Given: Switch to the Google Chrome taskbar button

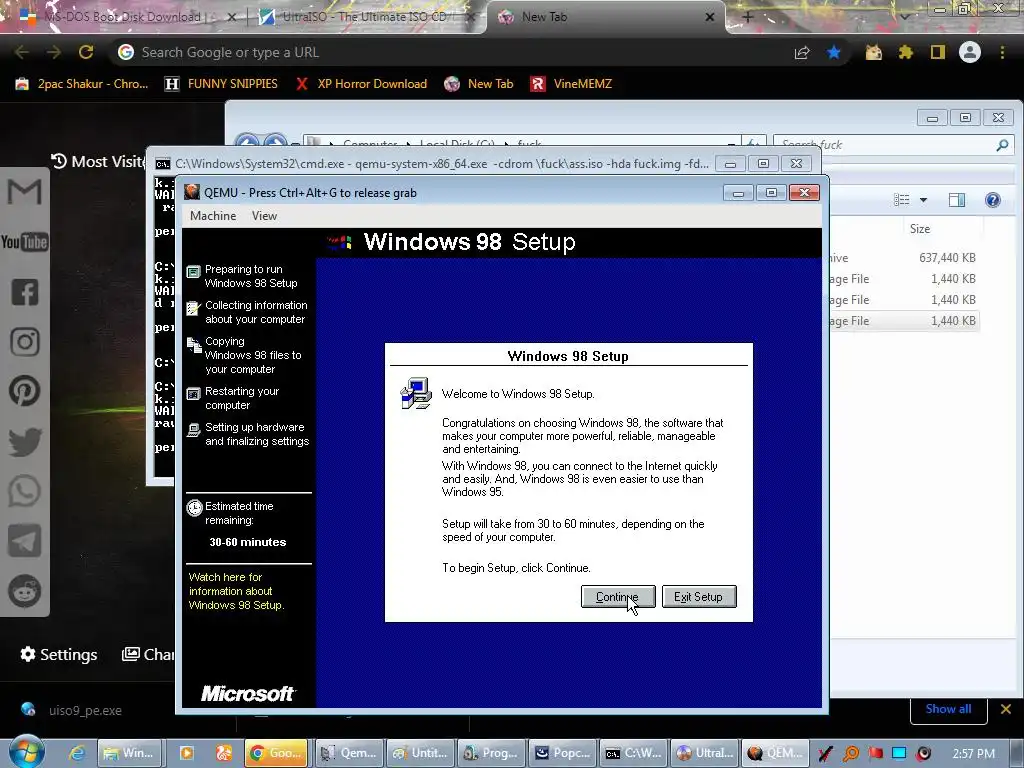Looking at the screenshot, I should coord(277,753).
